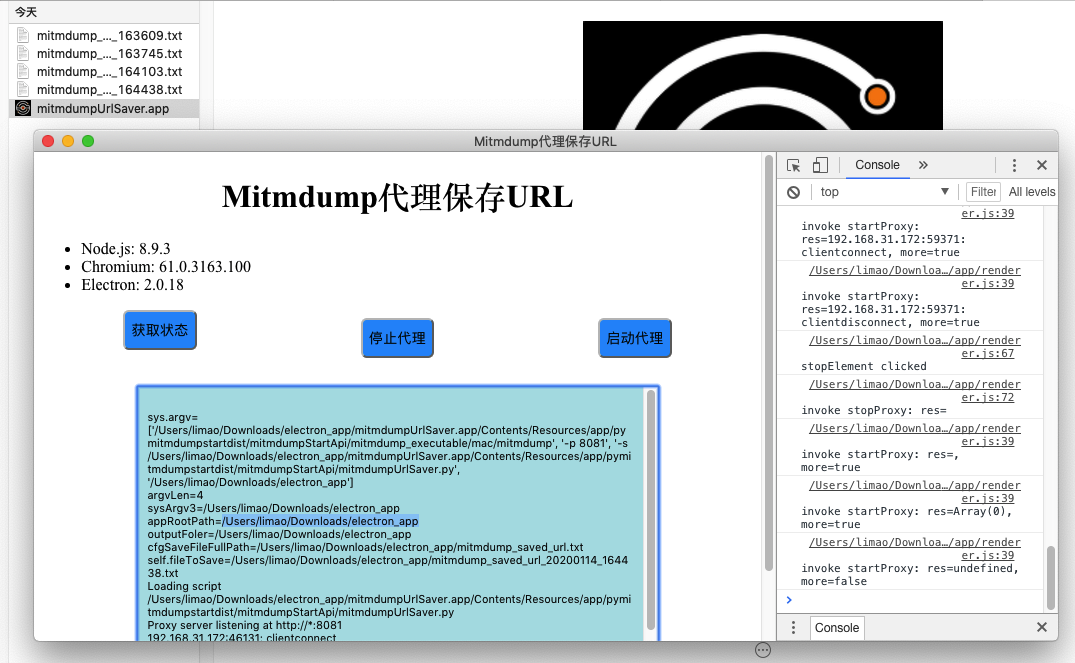
Task: Open the All levels log dropdown
Action: [1031, 192]
